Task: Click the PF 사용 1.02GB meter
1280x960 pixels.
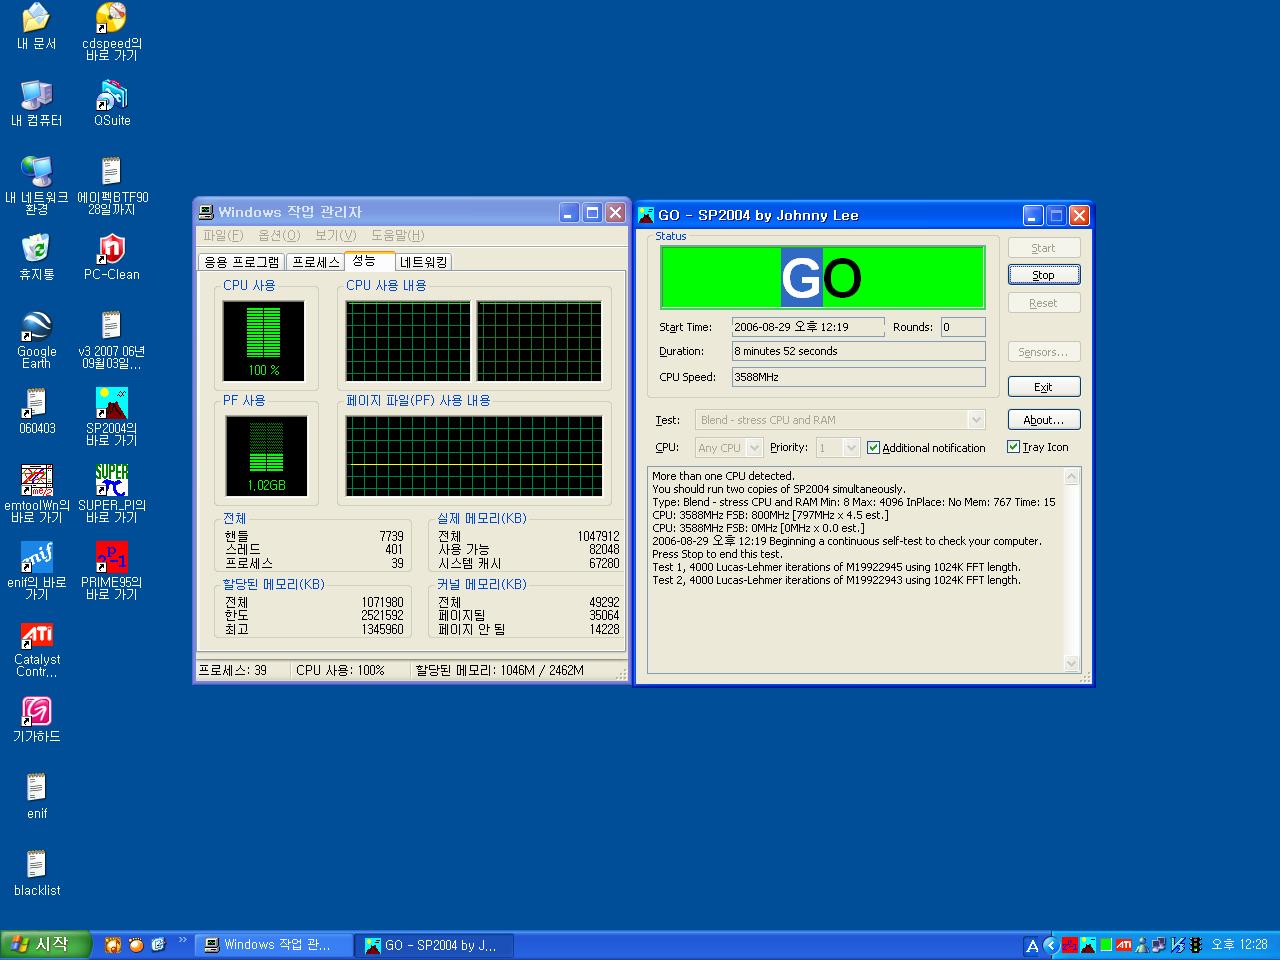Action: pos(266,456)
